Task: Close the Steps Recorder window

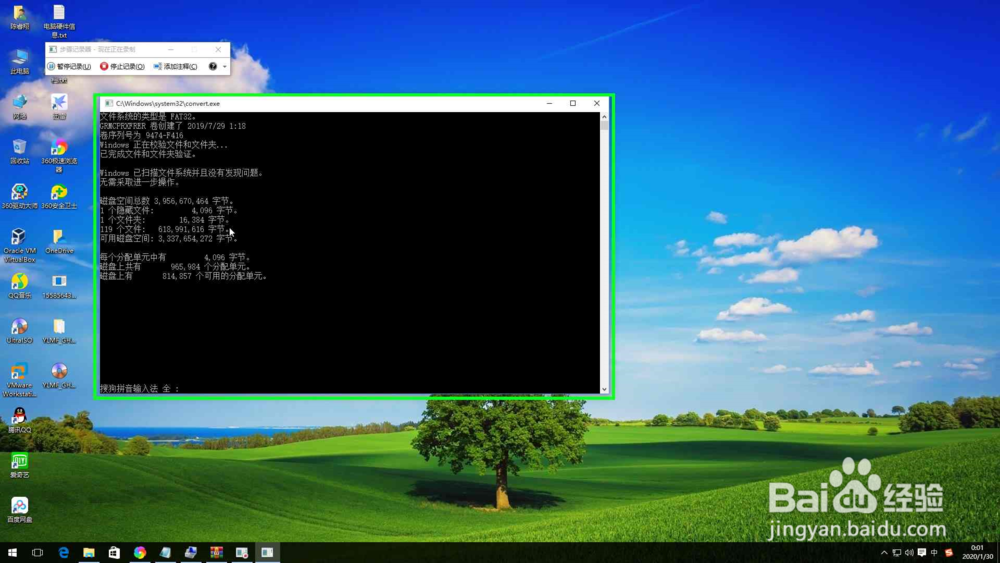Action: coord(218,50)
